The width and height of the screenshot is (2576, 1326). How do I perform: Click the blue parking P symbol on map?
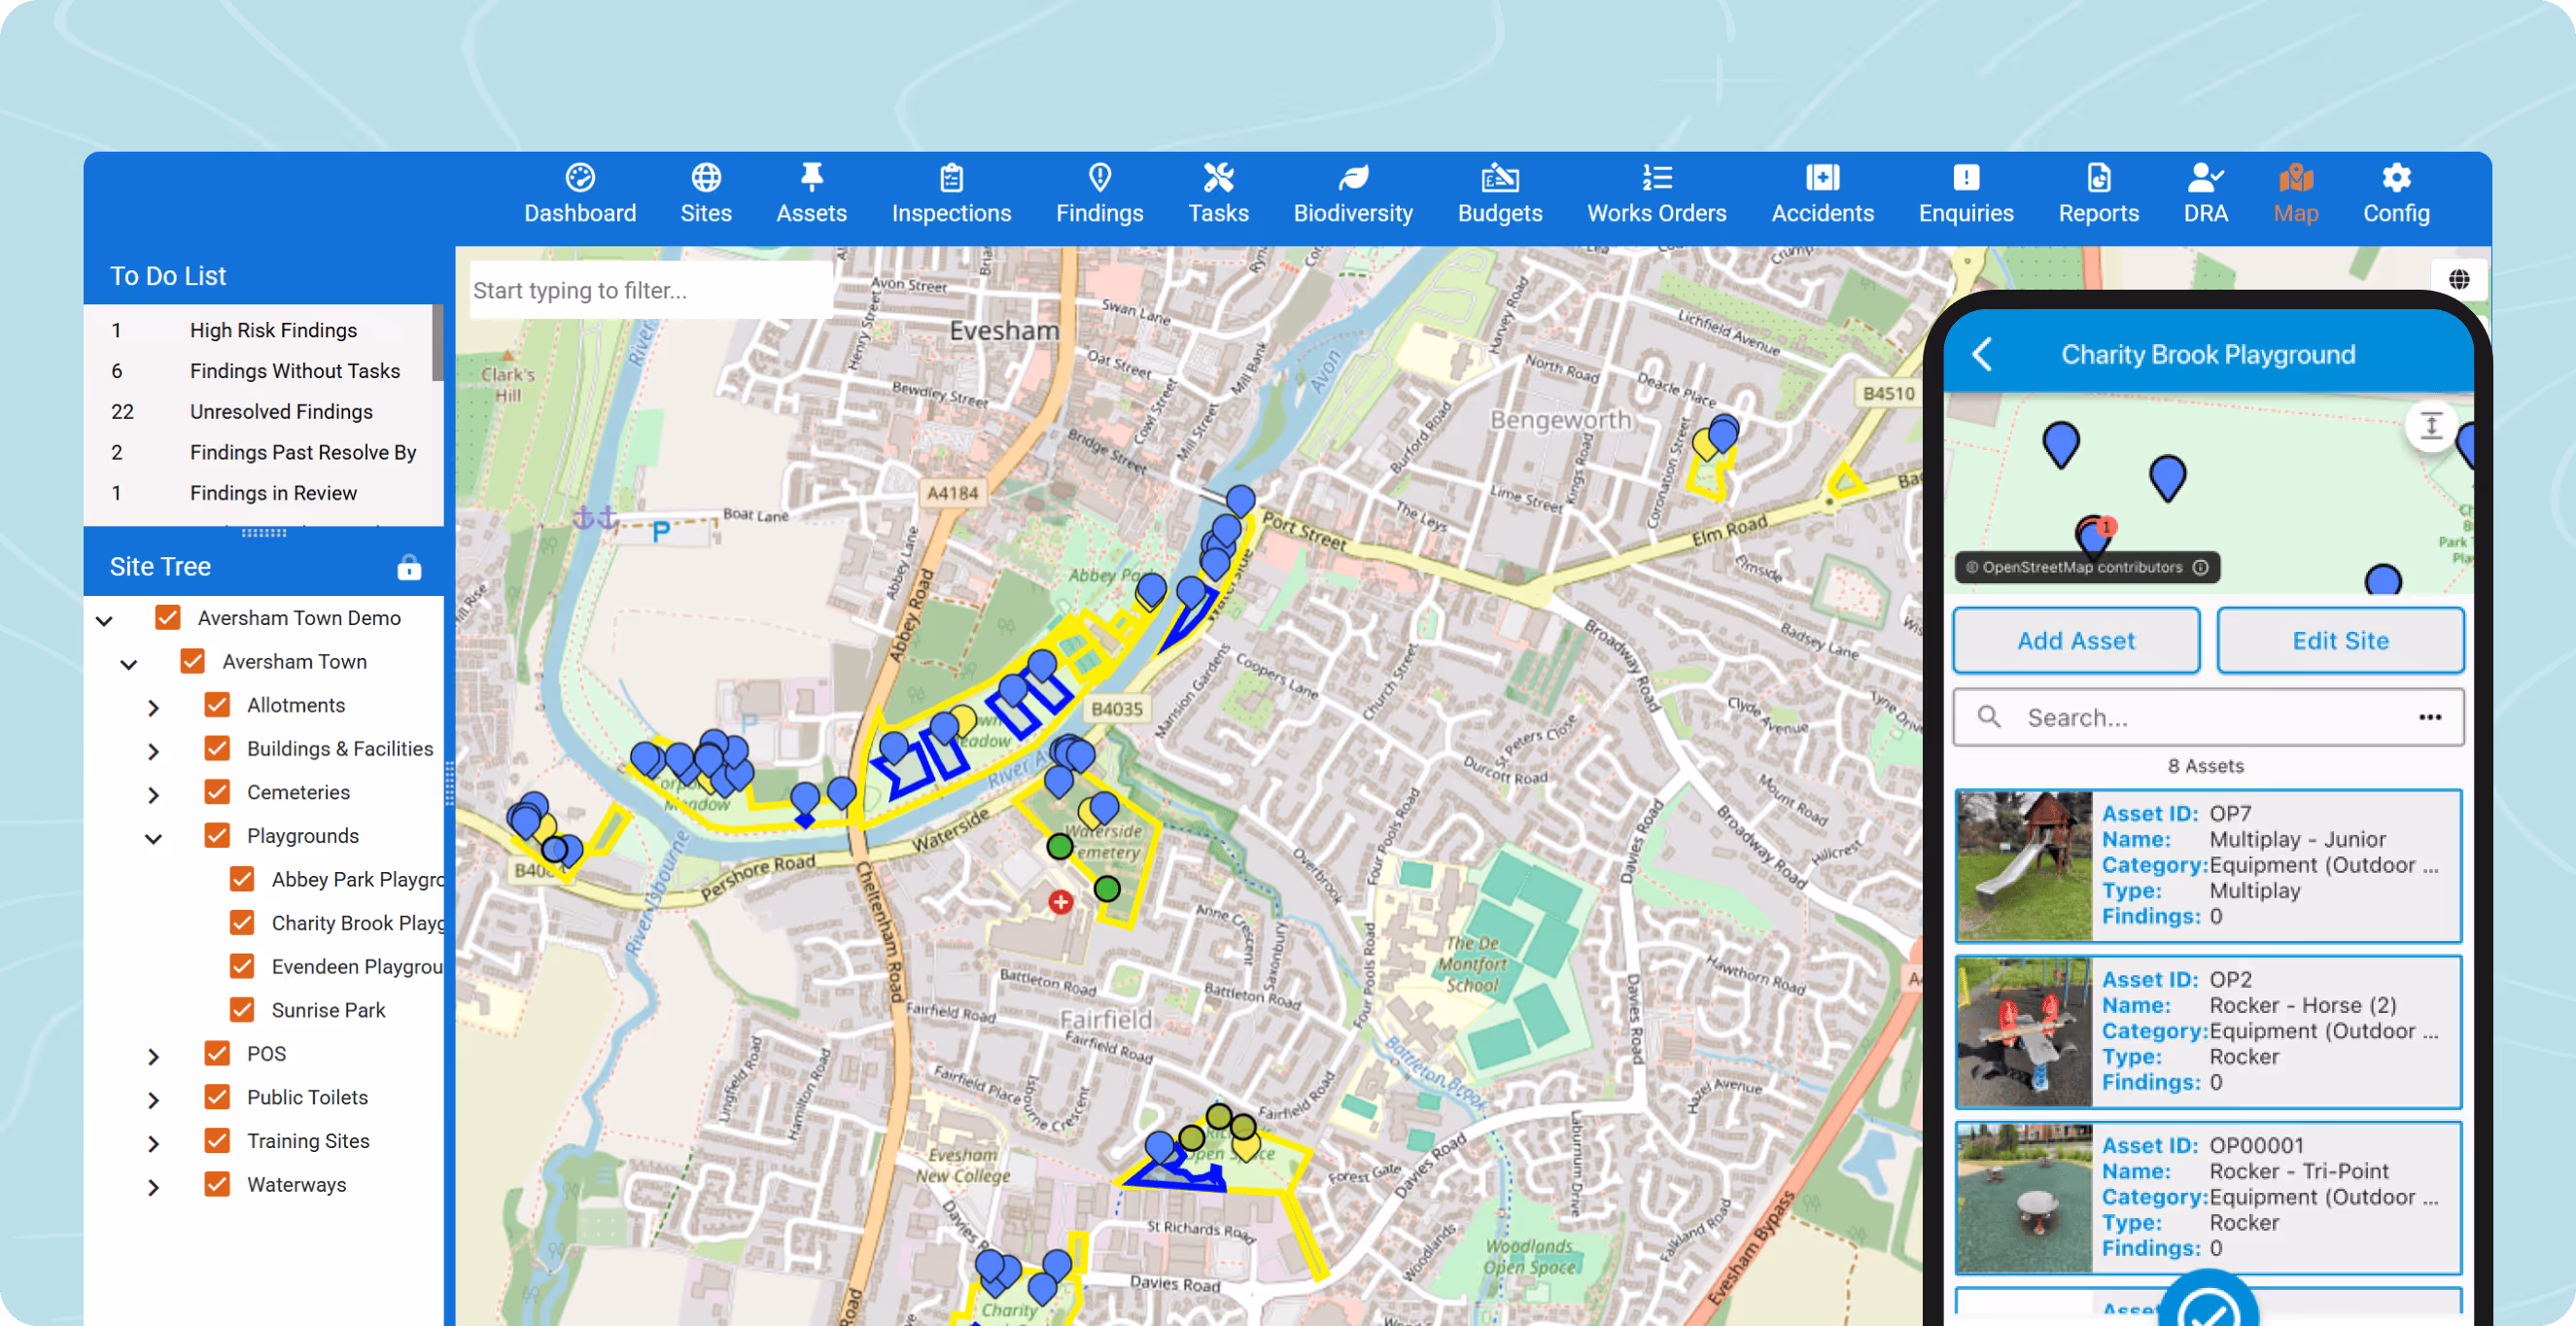[x=660, y=531]
